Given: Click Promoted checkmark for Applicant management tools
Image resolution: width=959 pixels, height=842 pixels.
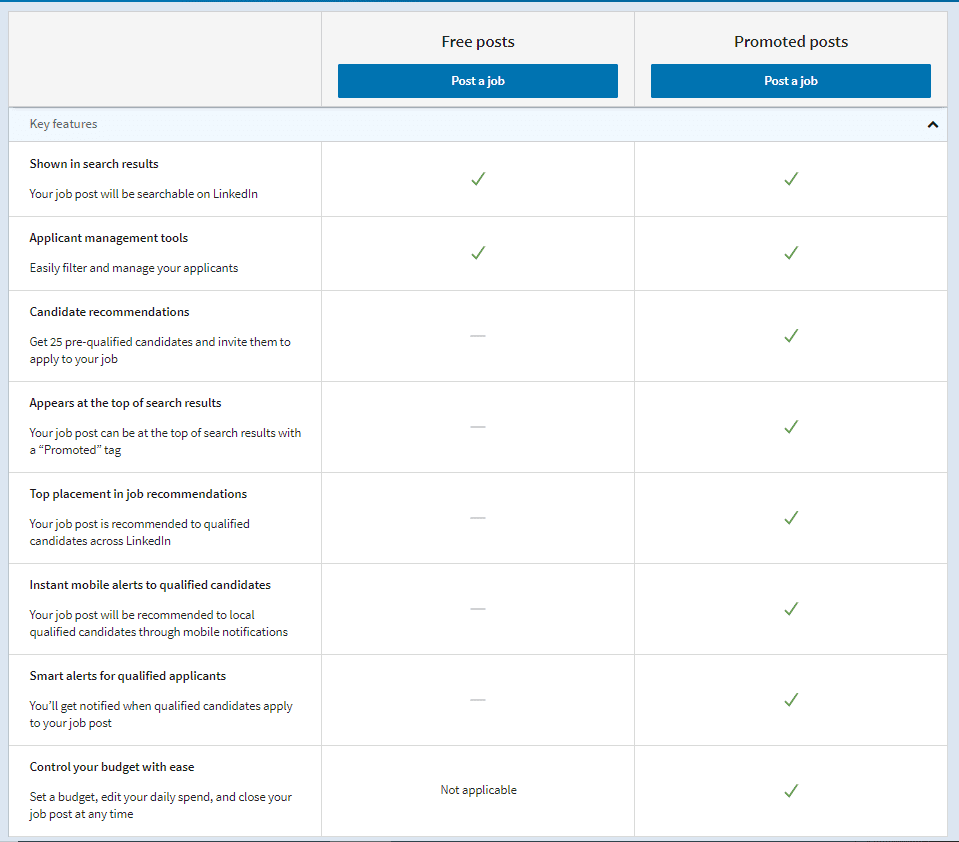Looking at the screenshot, I should tap(791, 253).
